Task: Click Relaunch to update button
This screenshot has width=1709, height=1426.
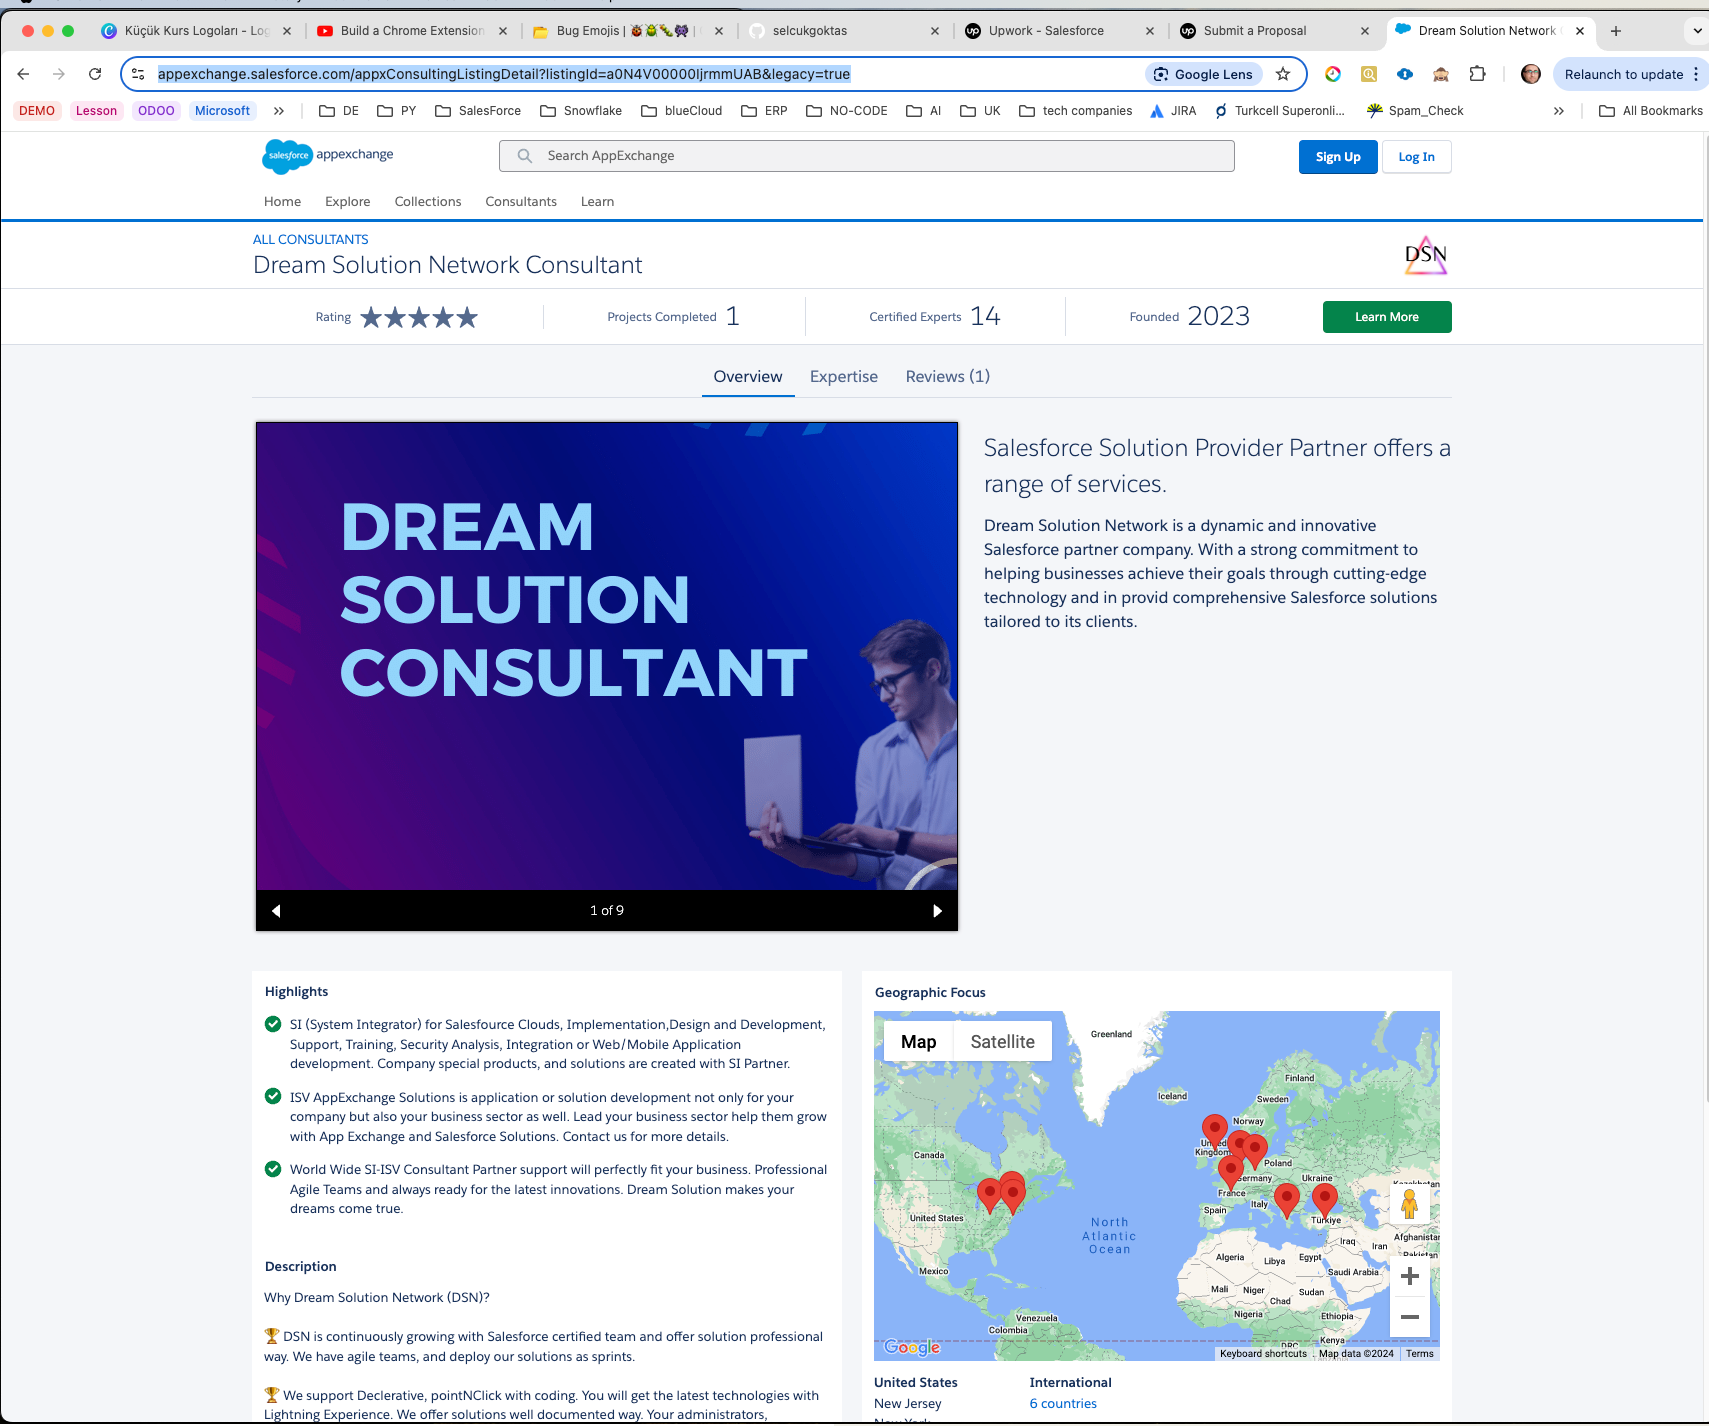Action: pos(1624,74)
